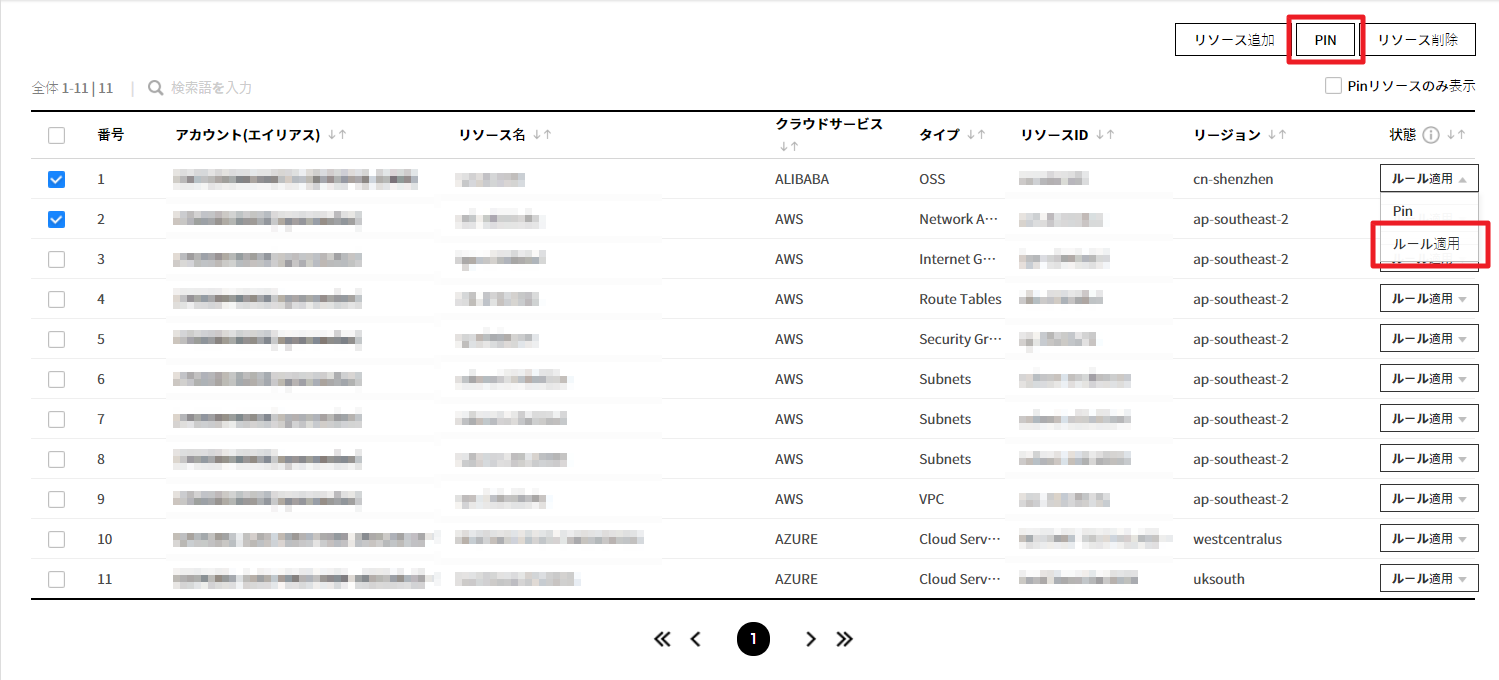The image size is (1499, 680).
Task: Open status dropdown for row 5
Action: [x=1428, y=339]
